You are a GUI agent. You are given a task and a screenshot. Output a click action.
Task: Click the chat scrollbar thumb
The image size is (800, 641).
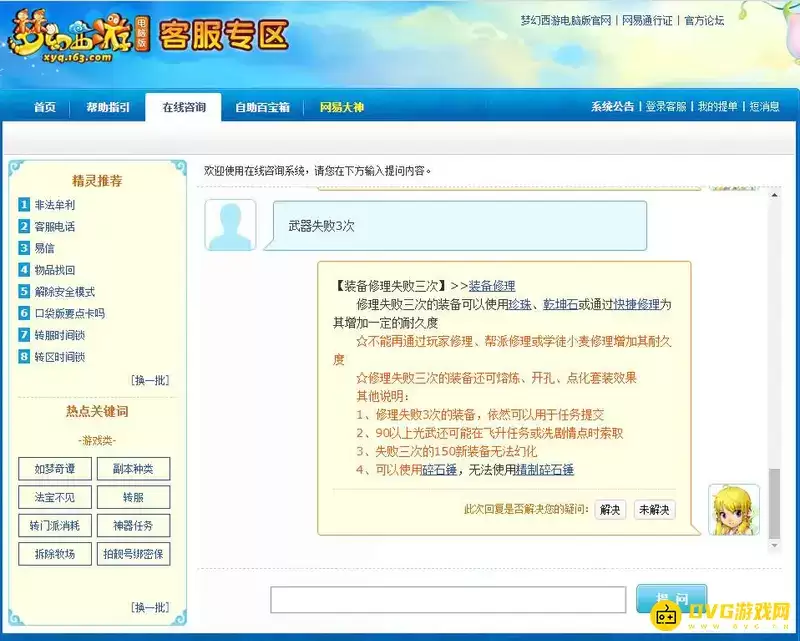pyautogui.click(x=774, y=503)
